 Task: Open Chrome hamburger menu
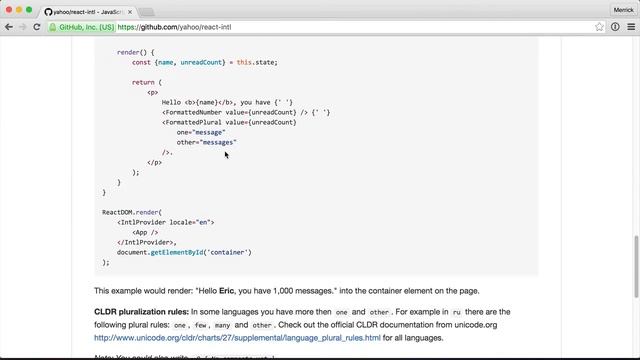(x=631, y=27)
